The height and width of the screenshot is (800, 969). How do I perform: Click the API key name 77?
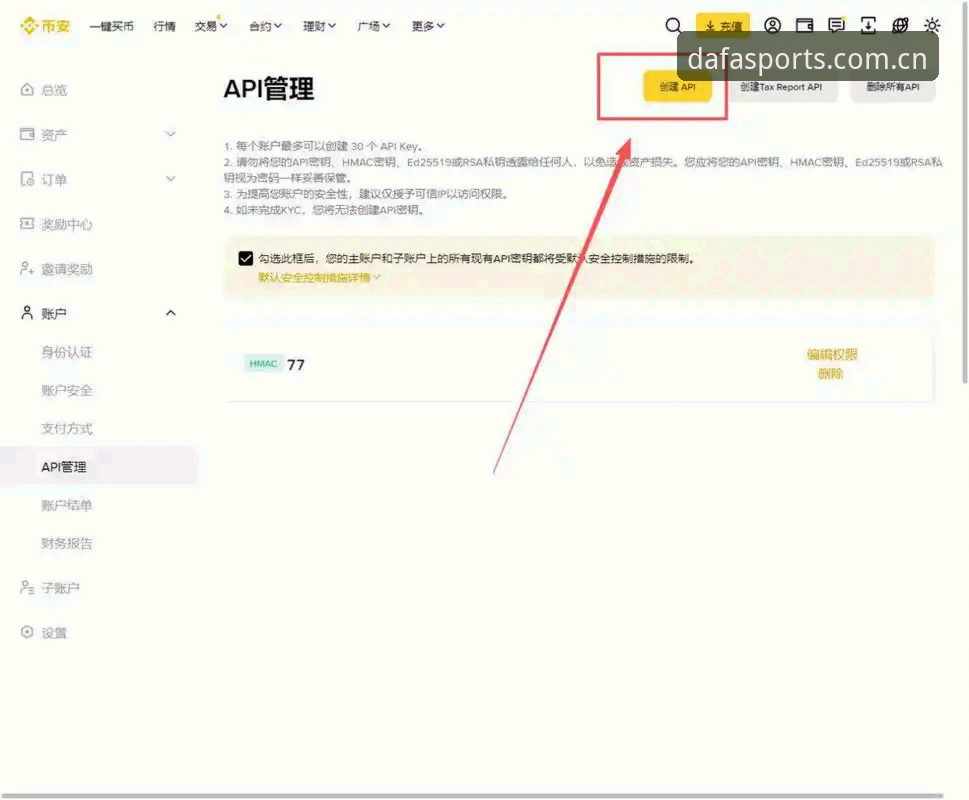(295, 364)
